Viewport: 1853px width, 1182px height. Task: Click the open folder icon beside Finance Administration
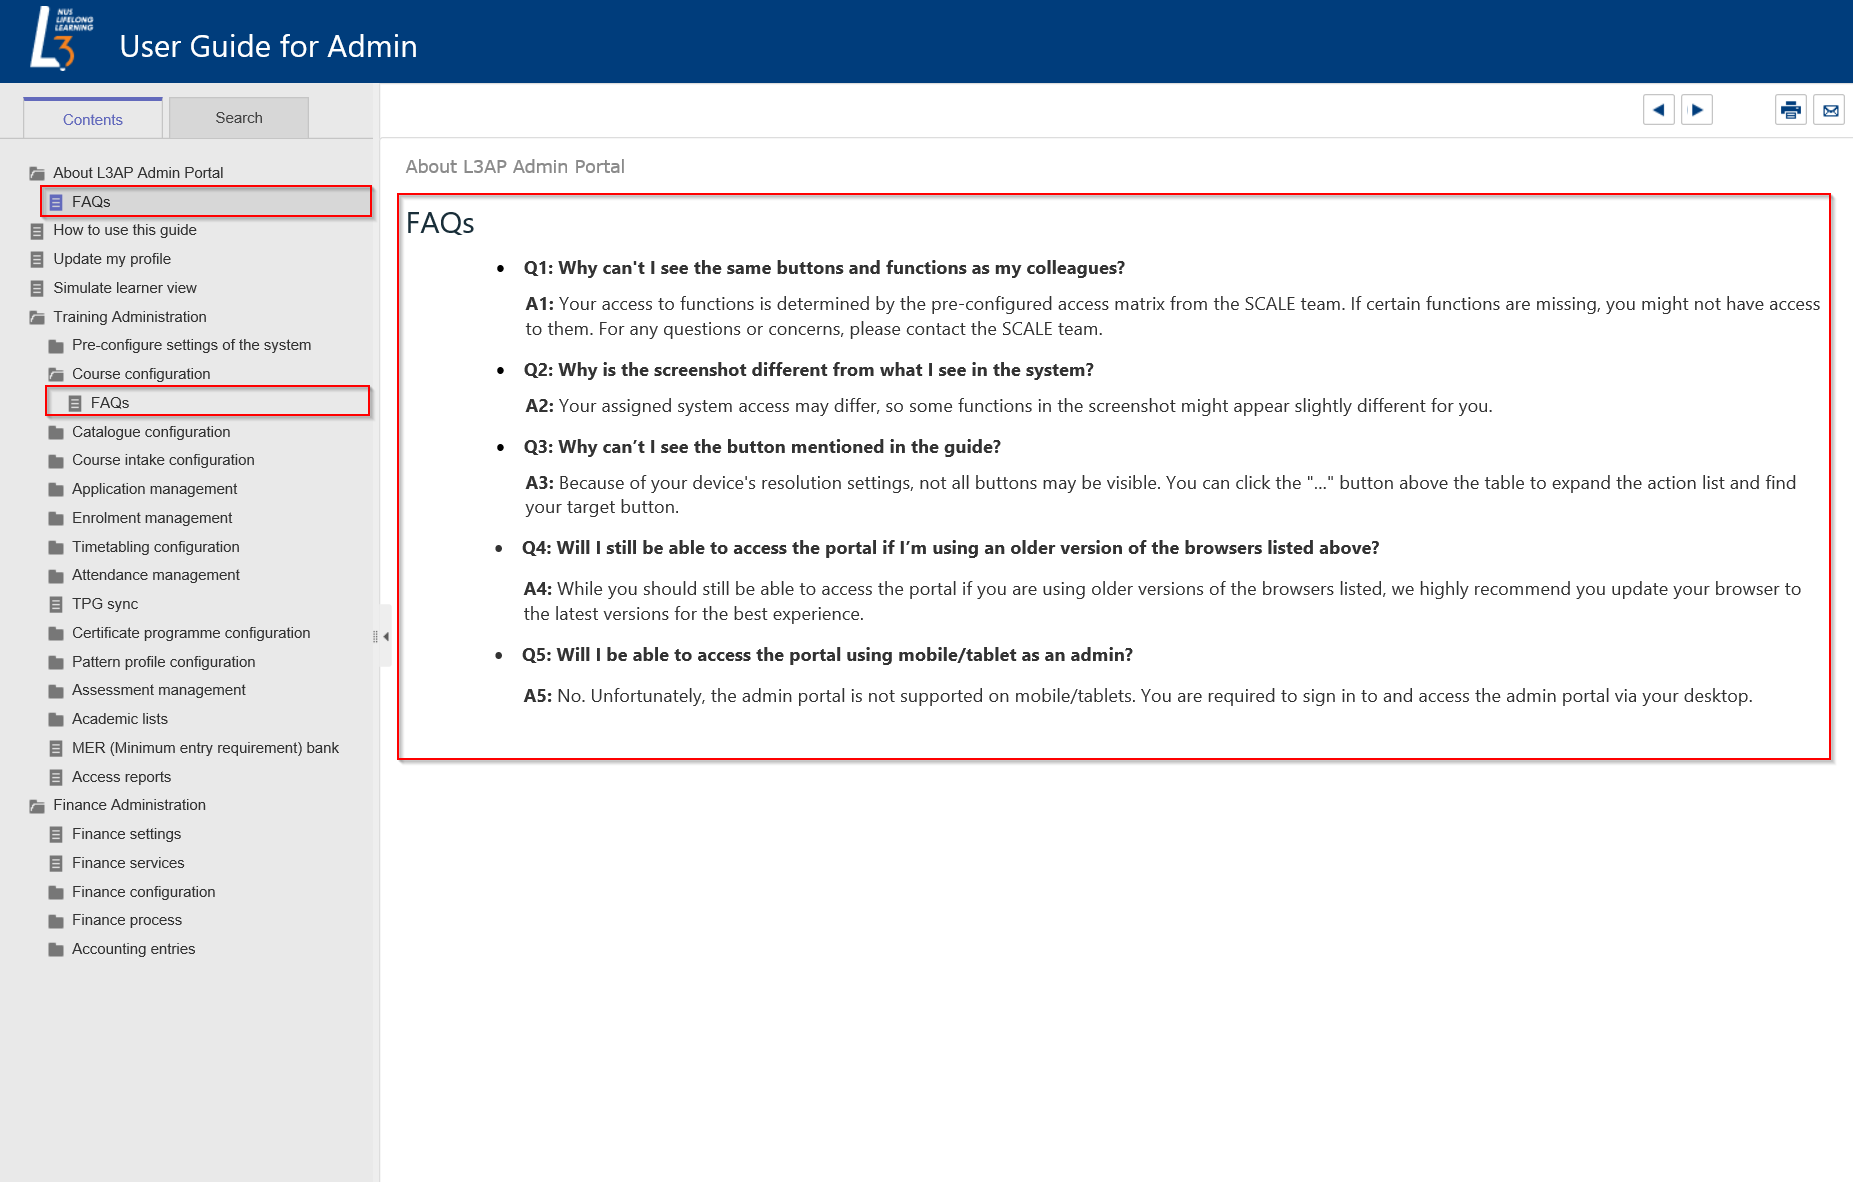pos(37,804)
